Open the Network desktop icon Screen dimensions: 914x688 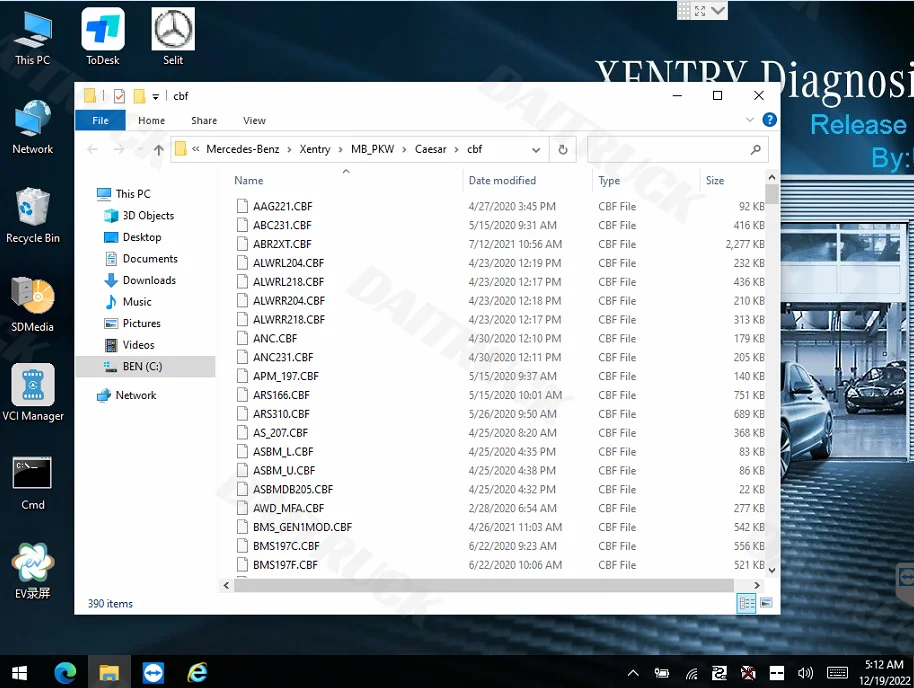tap(33, 127)
